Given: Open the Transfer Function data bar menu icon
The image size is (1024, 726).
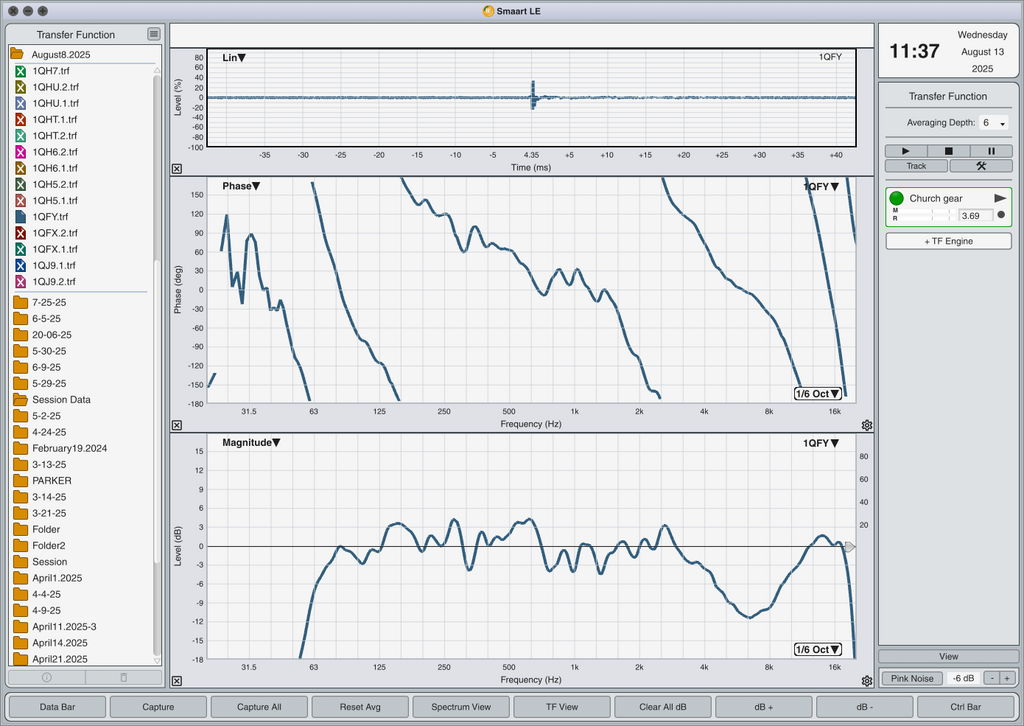Looking at the screenshot, I should pyautogui.click(x=153, y=34).
